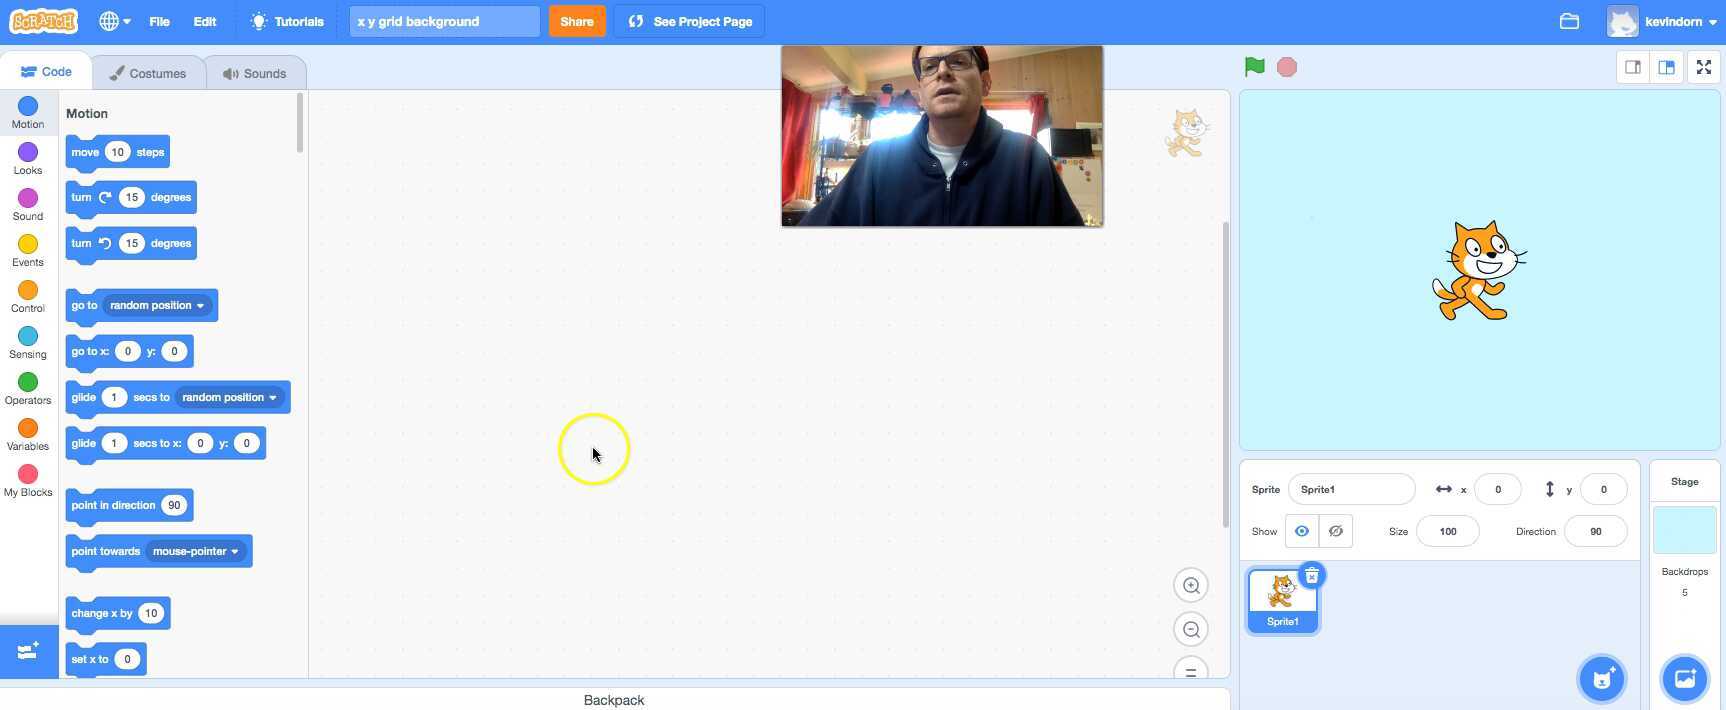1726x710 pixels.
Task: Select the Motion block category
Action: click(28, 112)
